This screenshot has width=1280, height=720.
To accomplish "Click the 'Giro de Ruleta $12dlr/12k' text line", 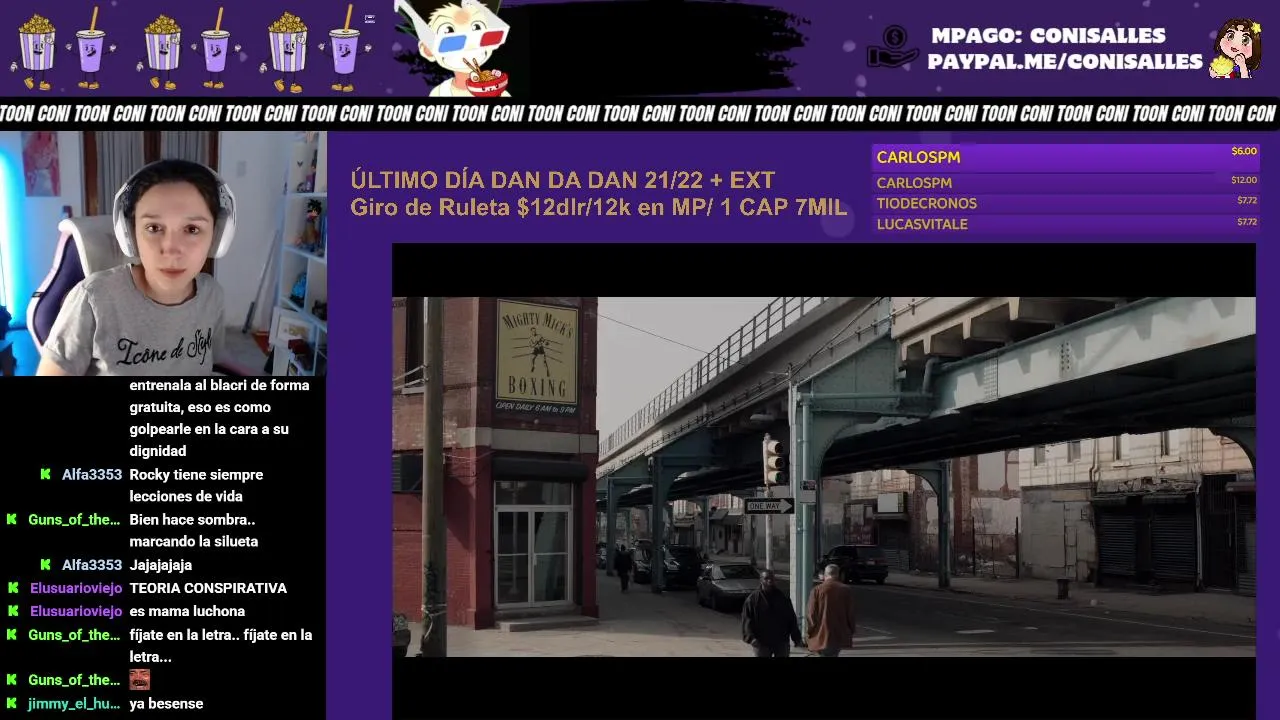I will coord(598,208).
